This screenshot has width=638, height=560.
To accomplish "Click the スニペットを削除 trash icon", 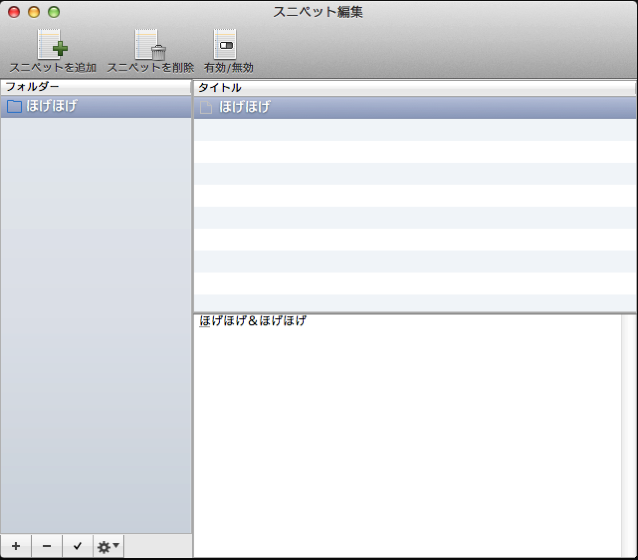I will 150,45.
